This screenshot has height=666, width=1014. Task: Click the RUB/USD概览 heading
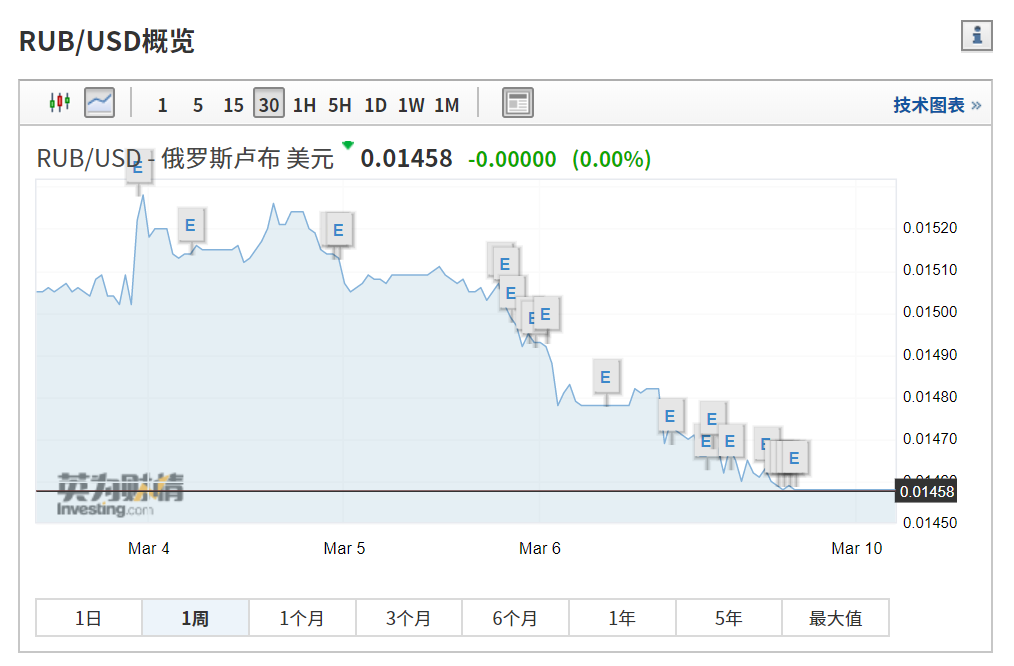(107, 41)
